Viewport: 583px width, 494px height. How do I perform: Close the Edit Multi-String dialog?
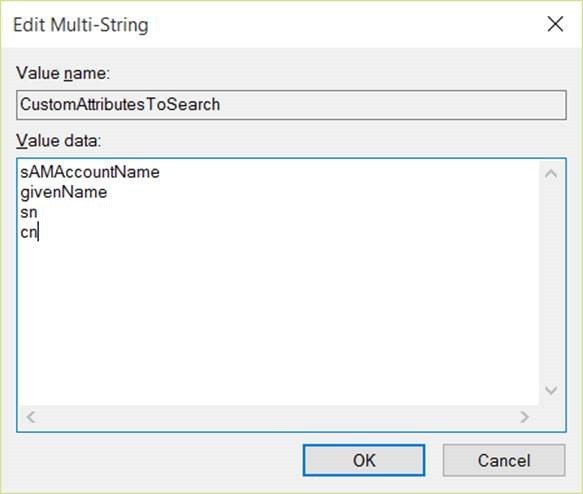pos(555,25)
